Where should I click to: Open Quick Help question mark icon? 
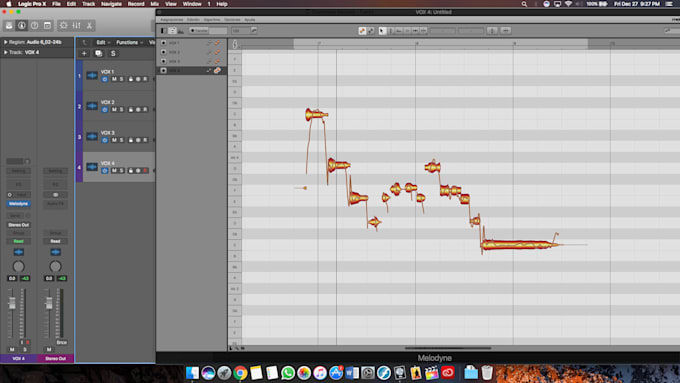(34, 26)
